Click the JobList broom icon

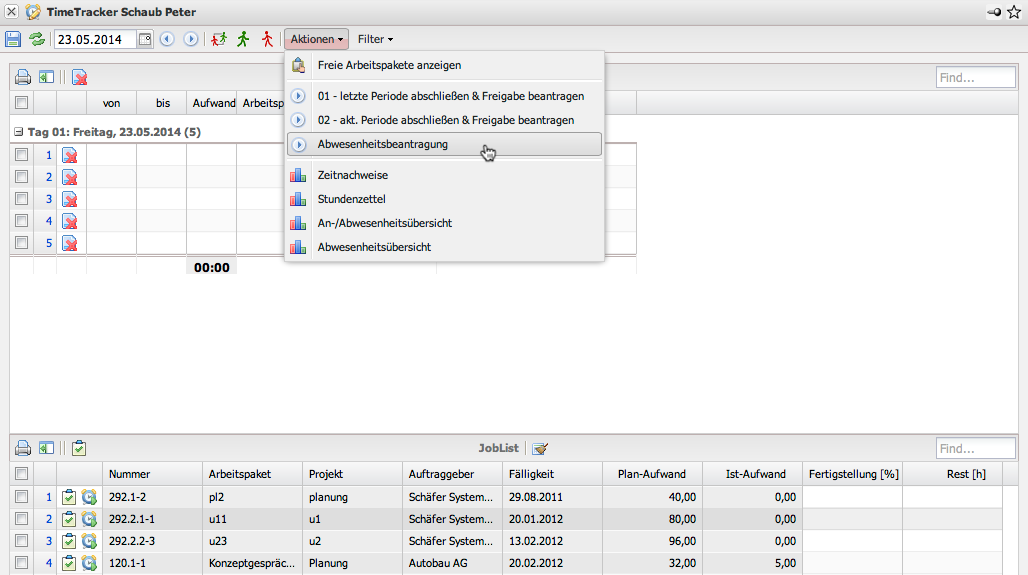(540, 449)
